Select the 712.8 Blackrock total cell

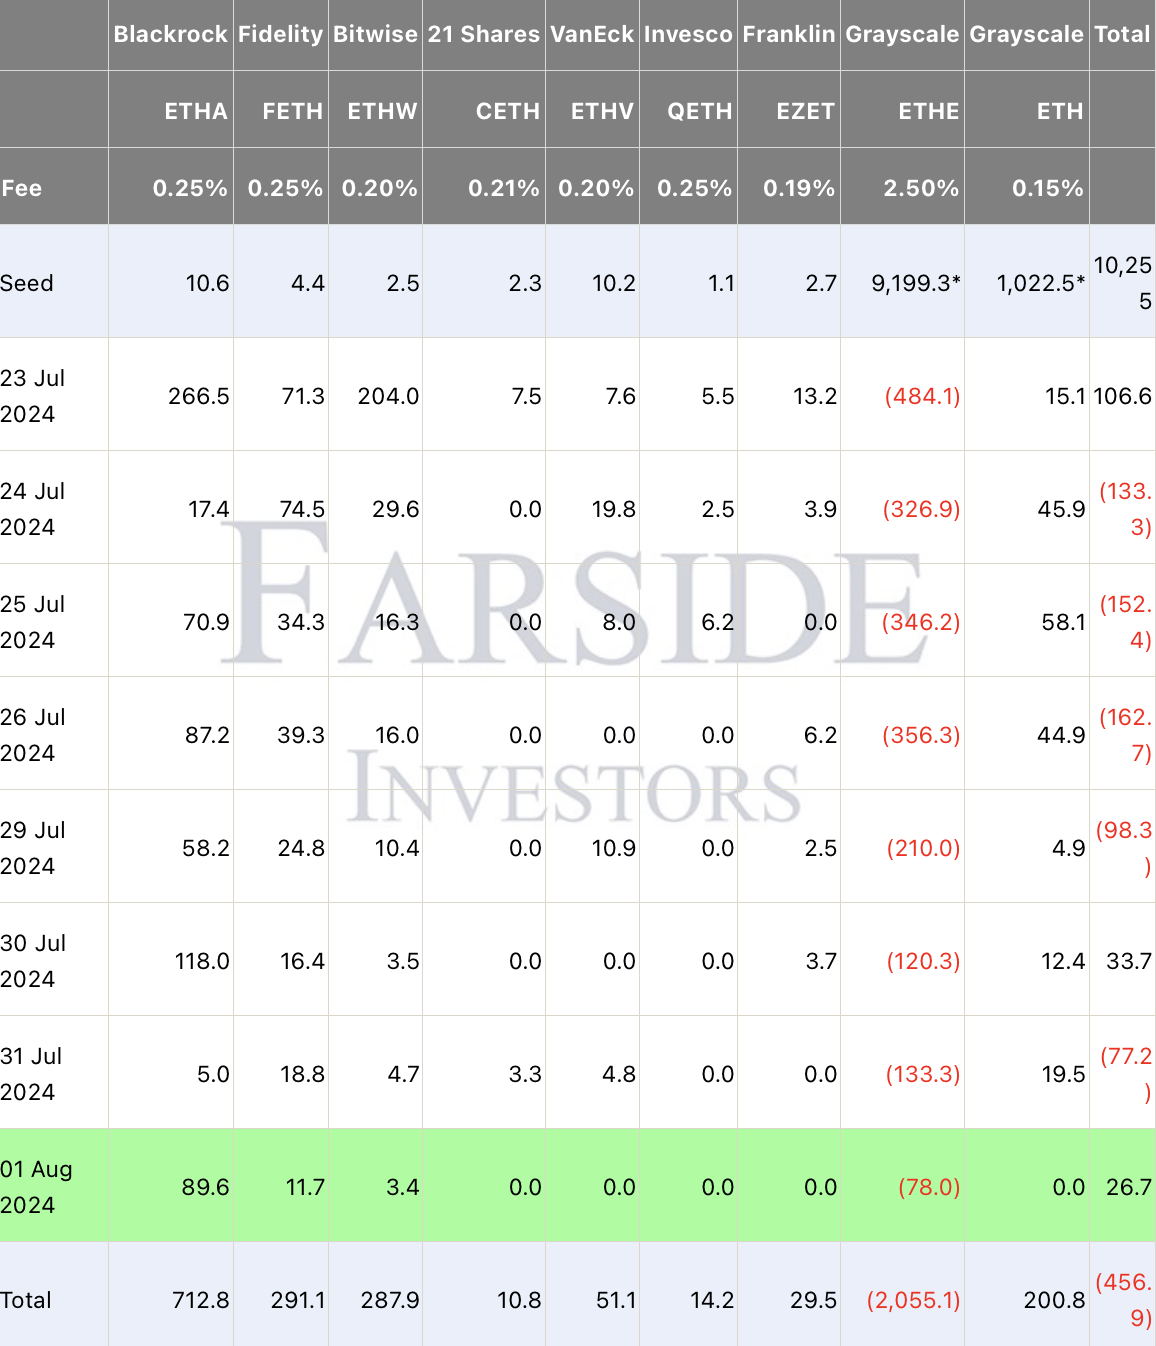[x=200, y=1300]
